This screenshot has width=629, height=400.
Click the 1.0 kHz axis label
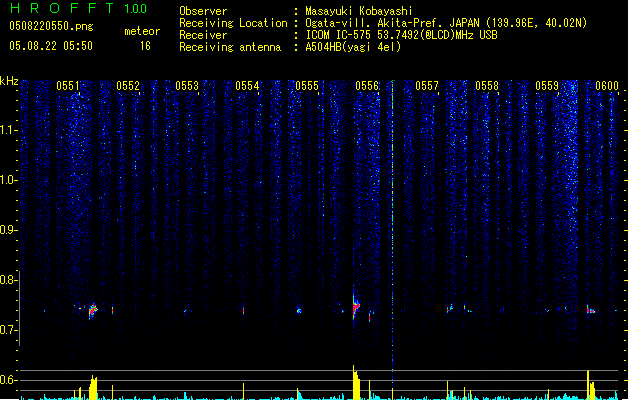click(x=9, y=180)
